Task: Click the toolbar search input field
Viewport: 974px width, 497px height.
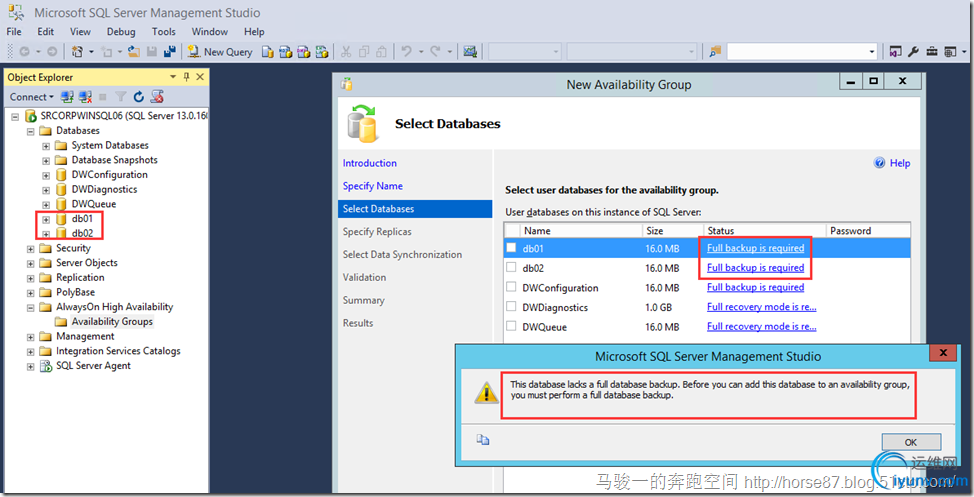Action: pos(797,52)
